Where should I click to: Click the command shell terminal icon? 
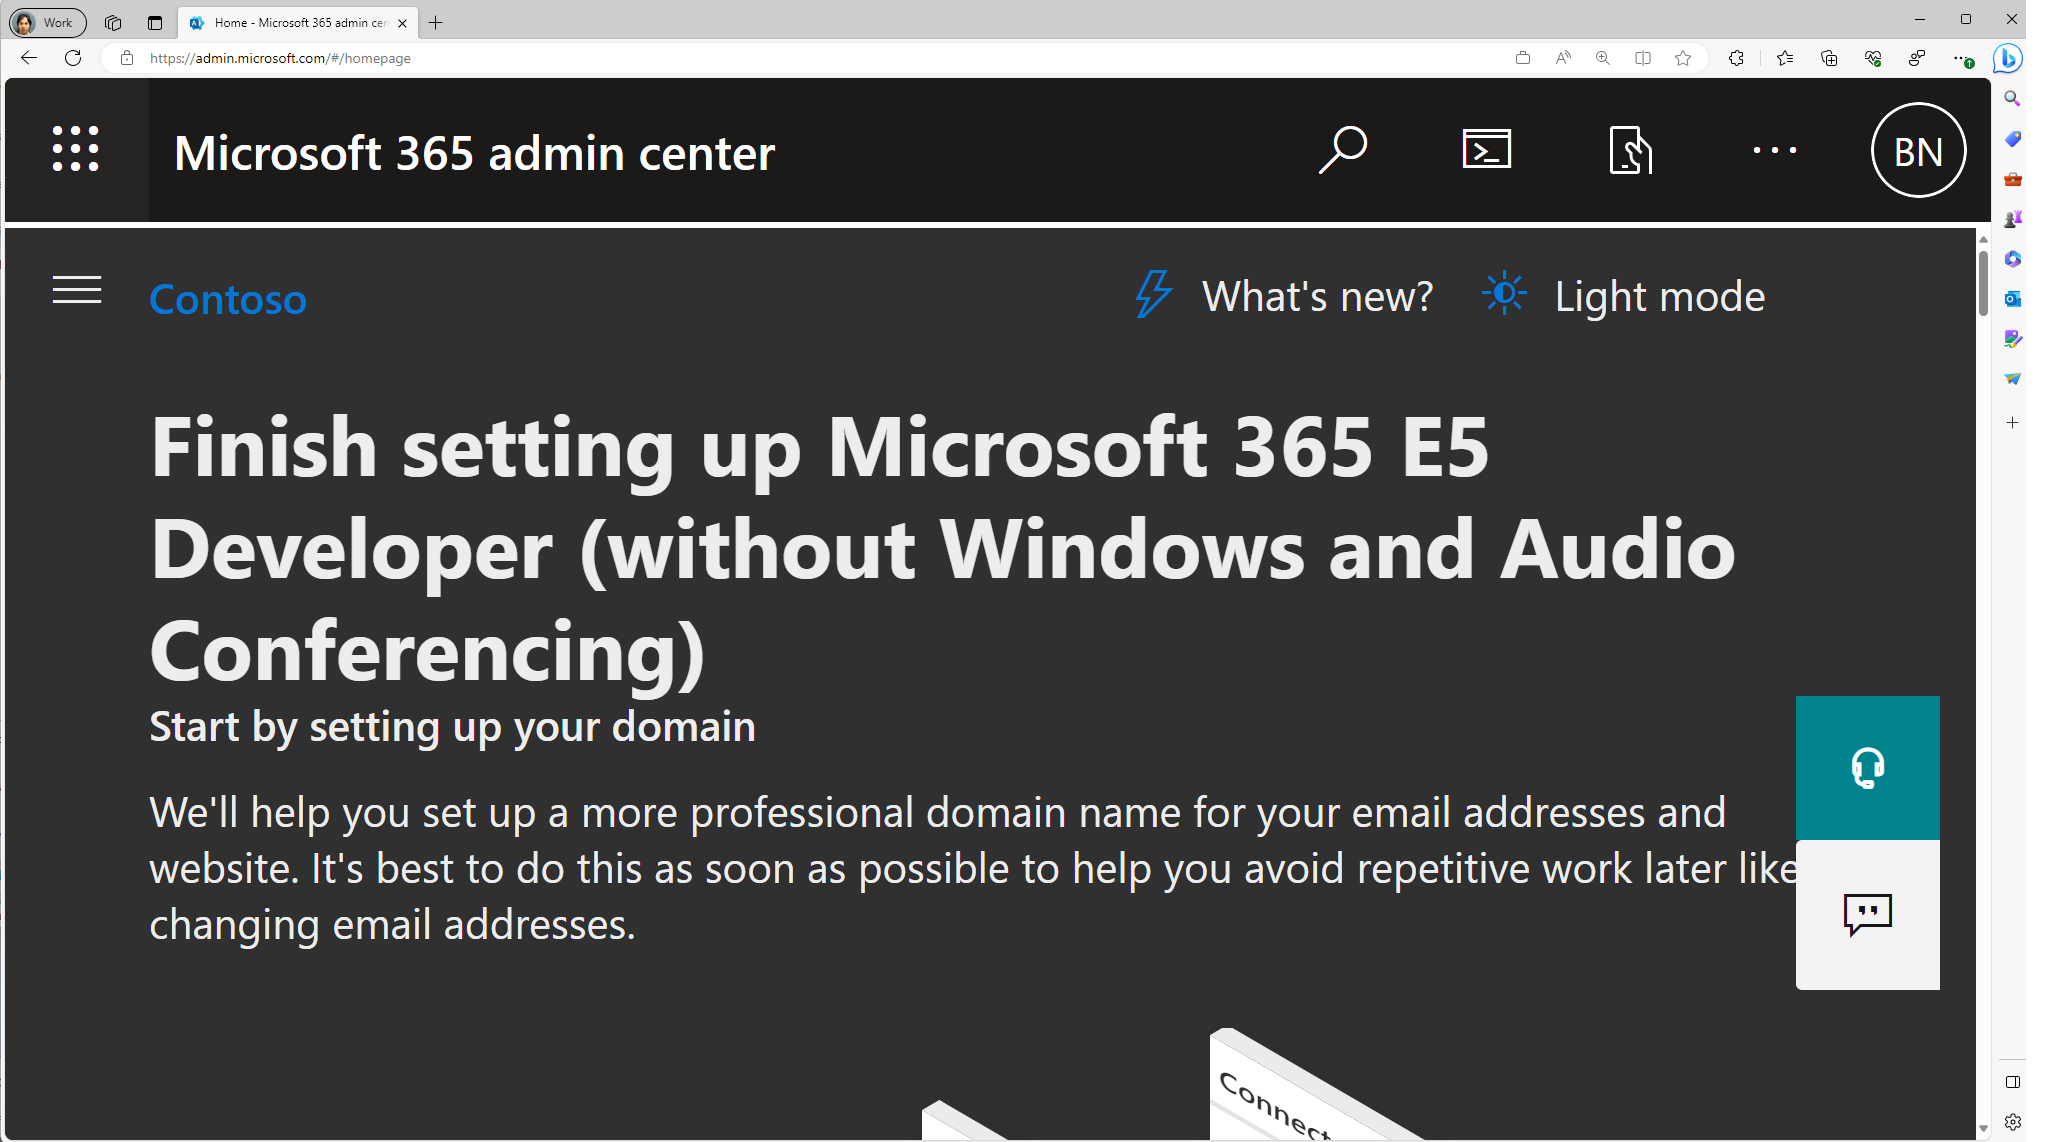[x=1485, y=150]
